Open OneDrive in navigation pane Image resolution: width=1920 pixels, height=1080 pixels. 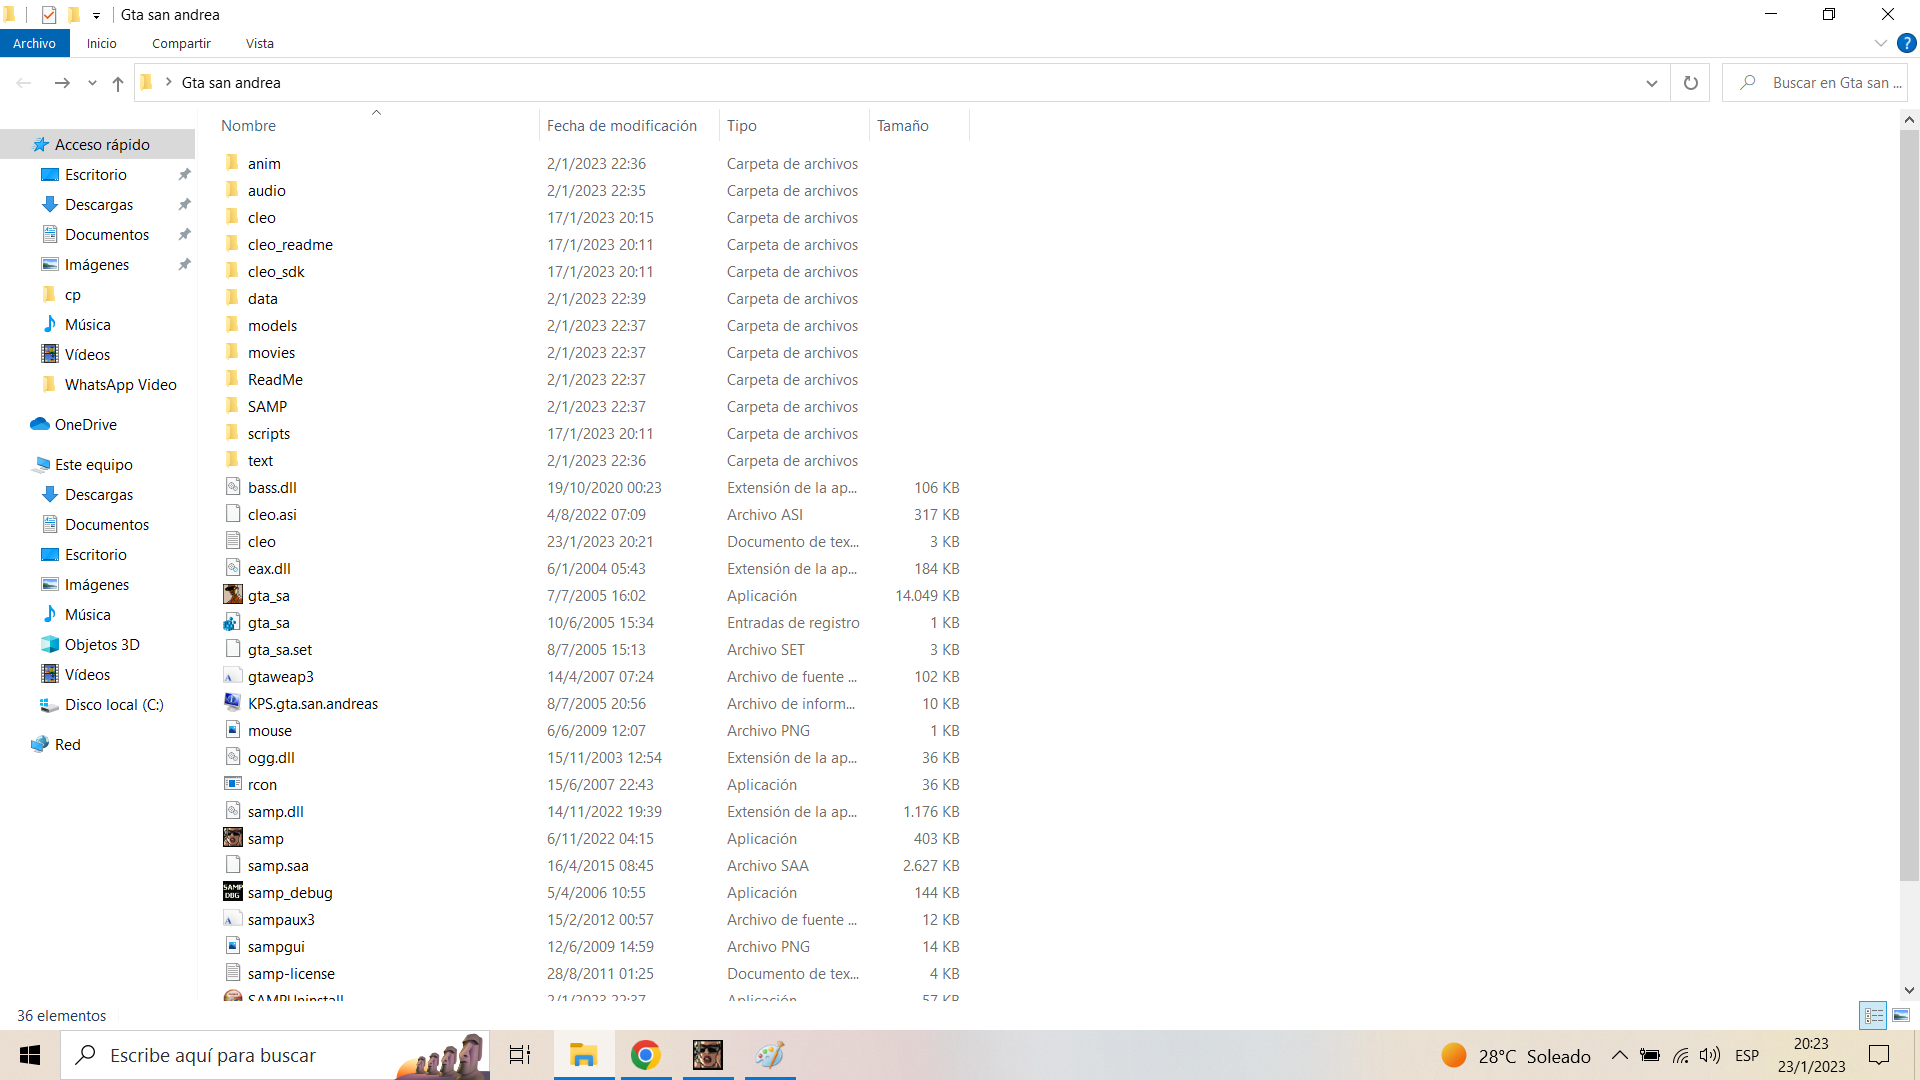click(85, 424)
